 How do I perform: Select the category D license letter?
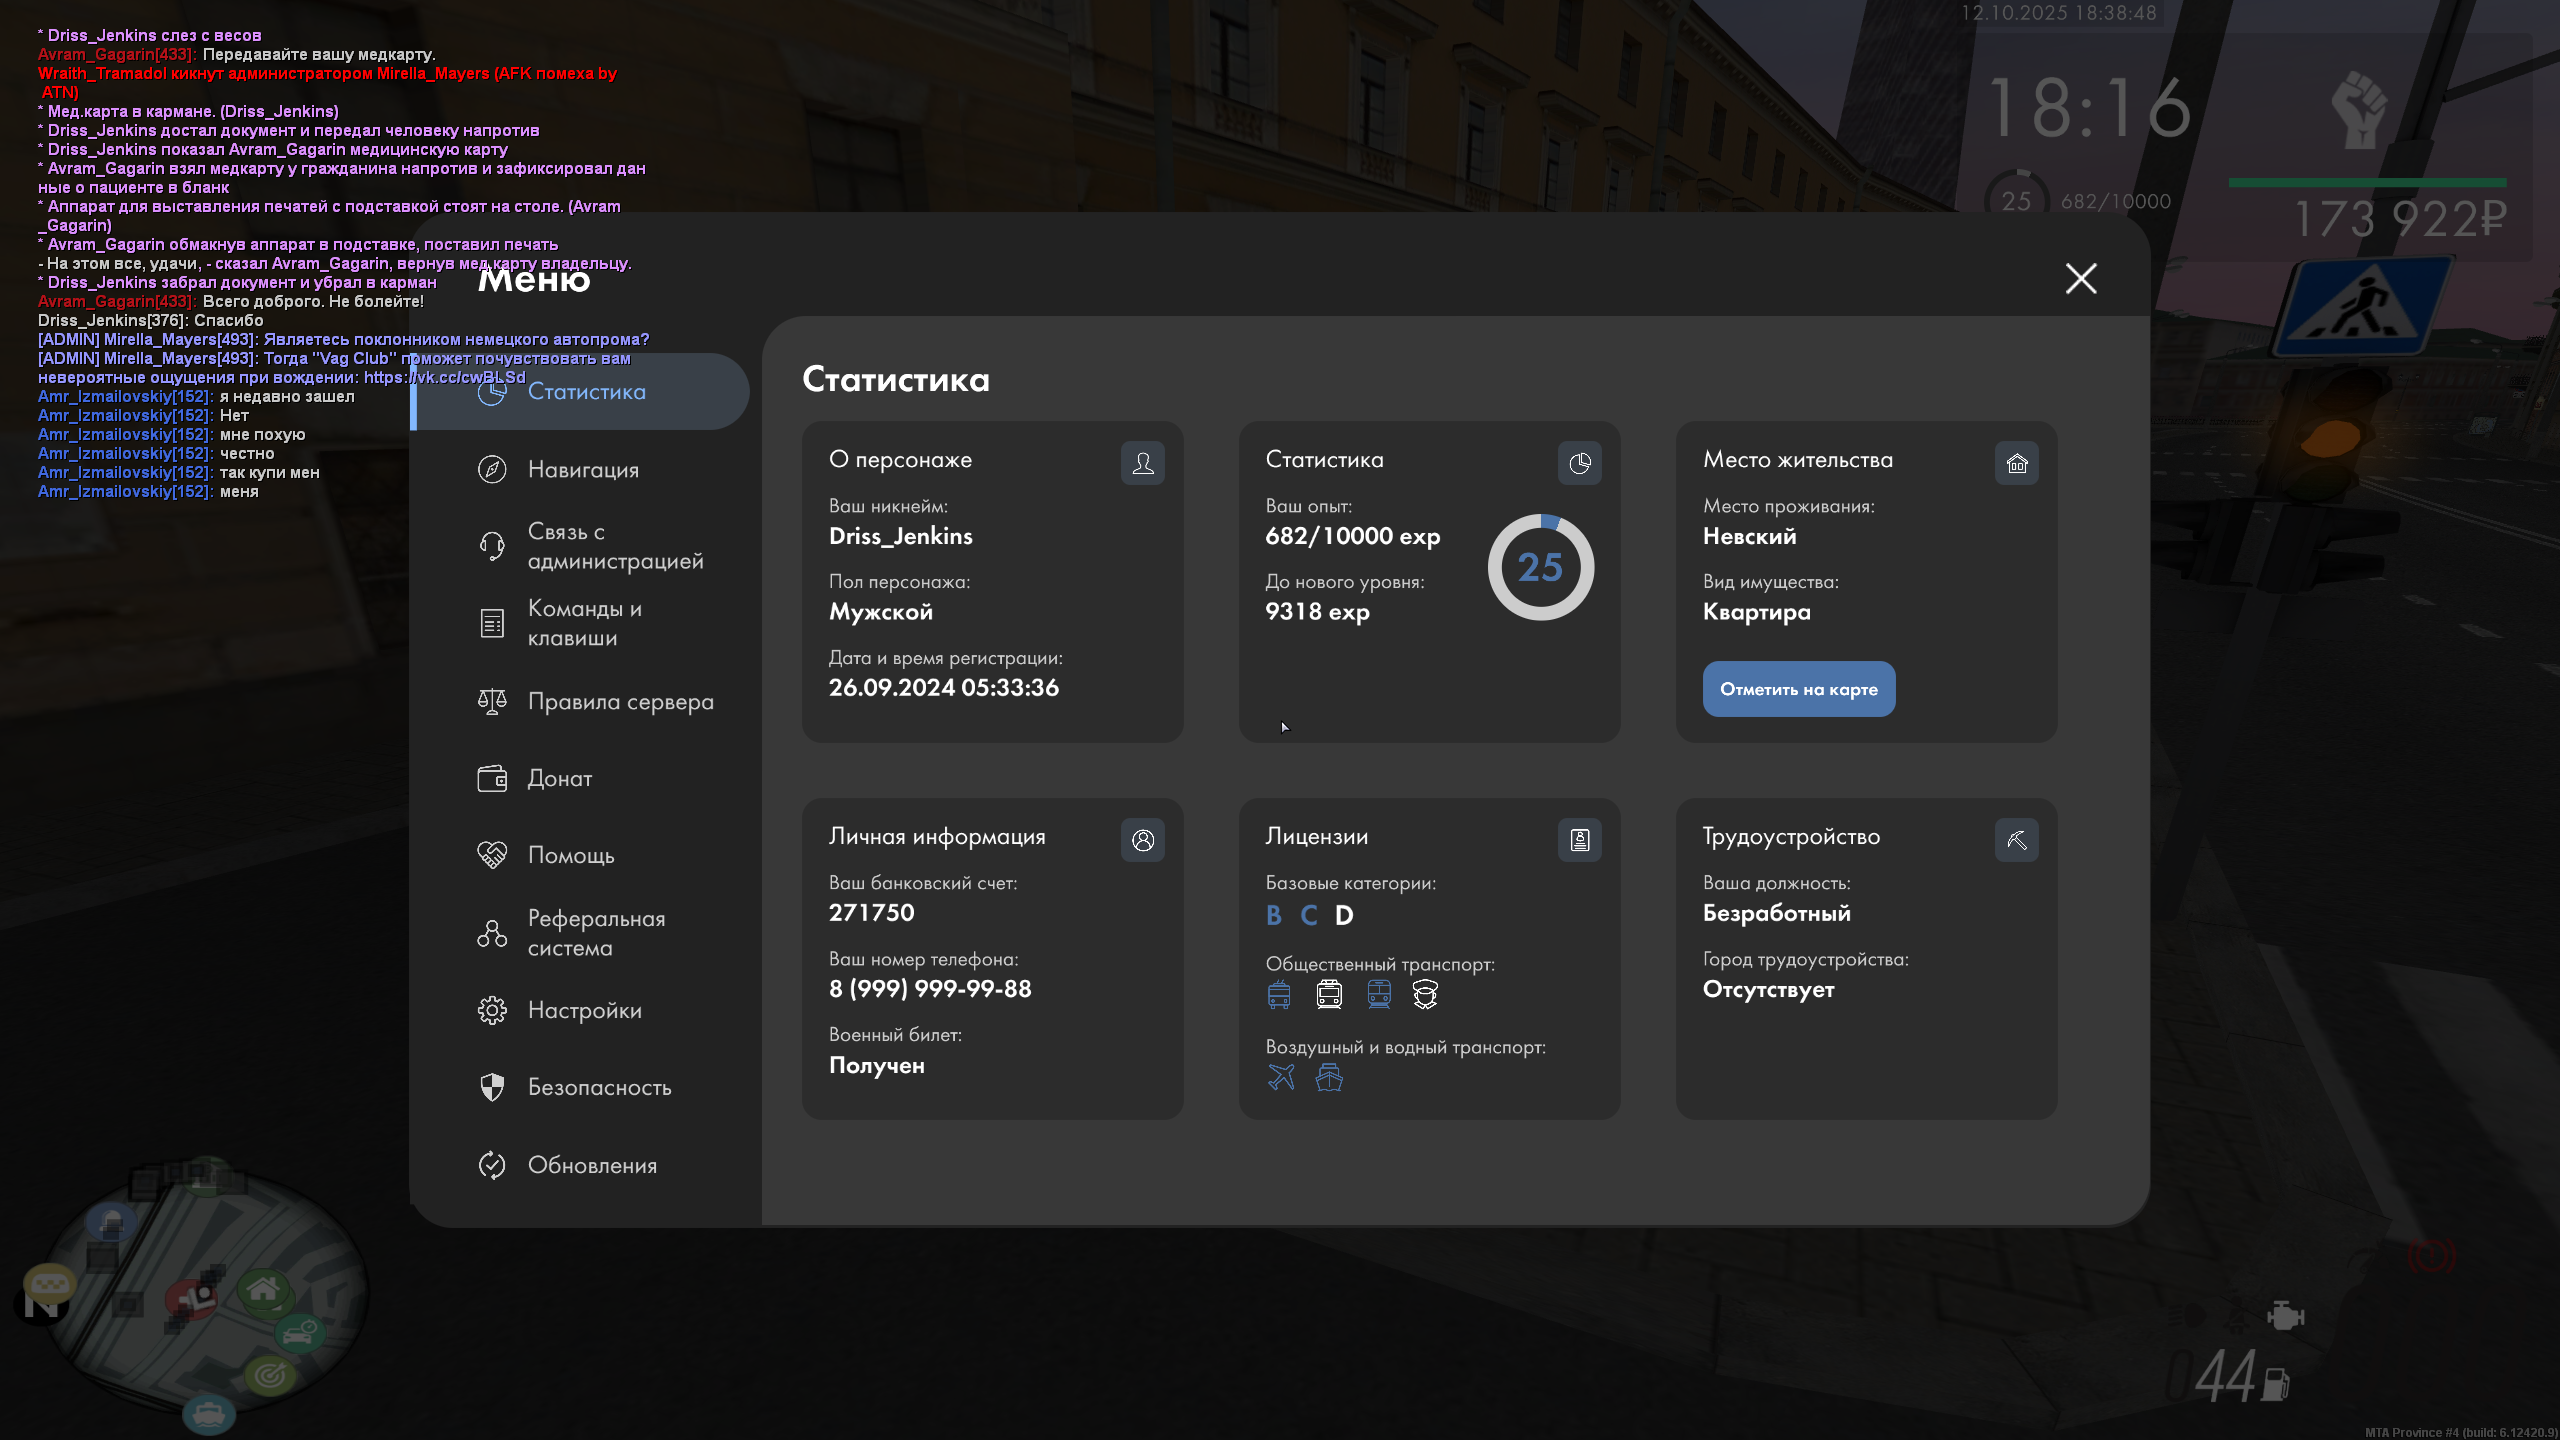pyautogui.click(x=1344, y=915)
